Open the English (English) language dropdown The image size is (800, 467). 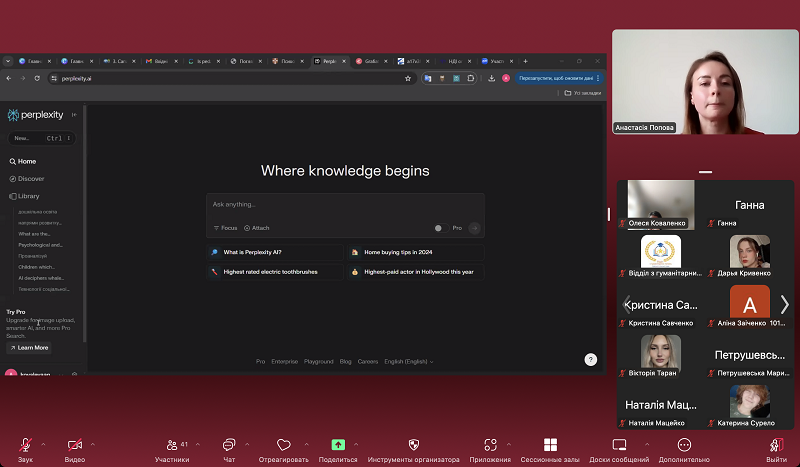[409, 361]
